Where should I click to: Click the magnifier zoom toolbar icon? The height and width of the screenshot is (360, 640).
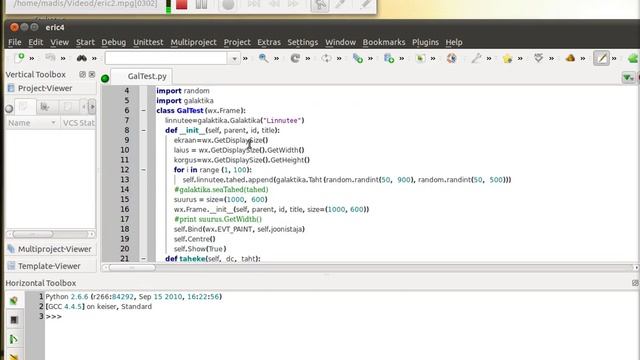coord(263,58)
